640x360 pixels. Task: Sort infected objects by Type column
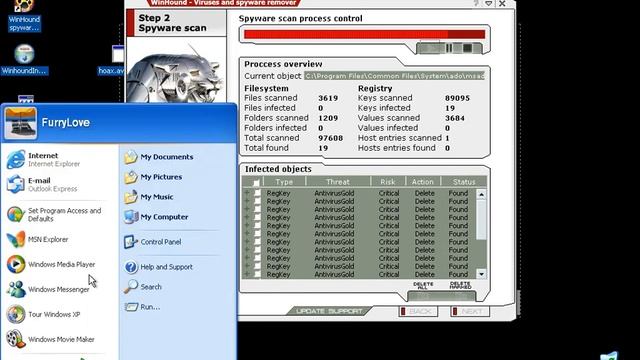[x=284, y=182]
